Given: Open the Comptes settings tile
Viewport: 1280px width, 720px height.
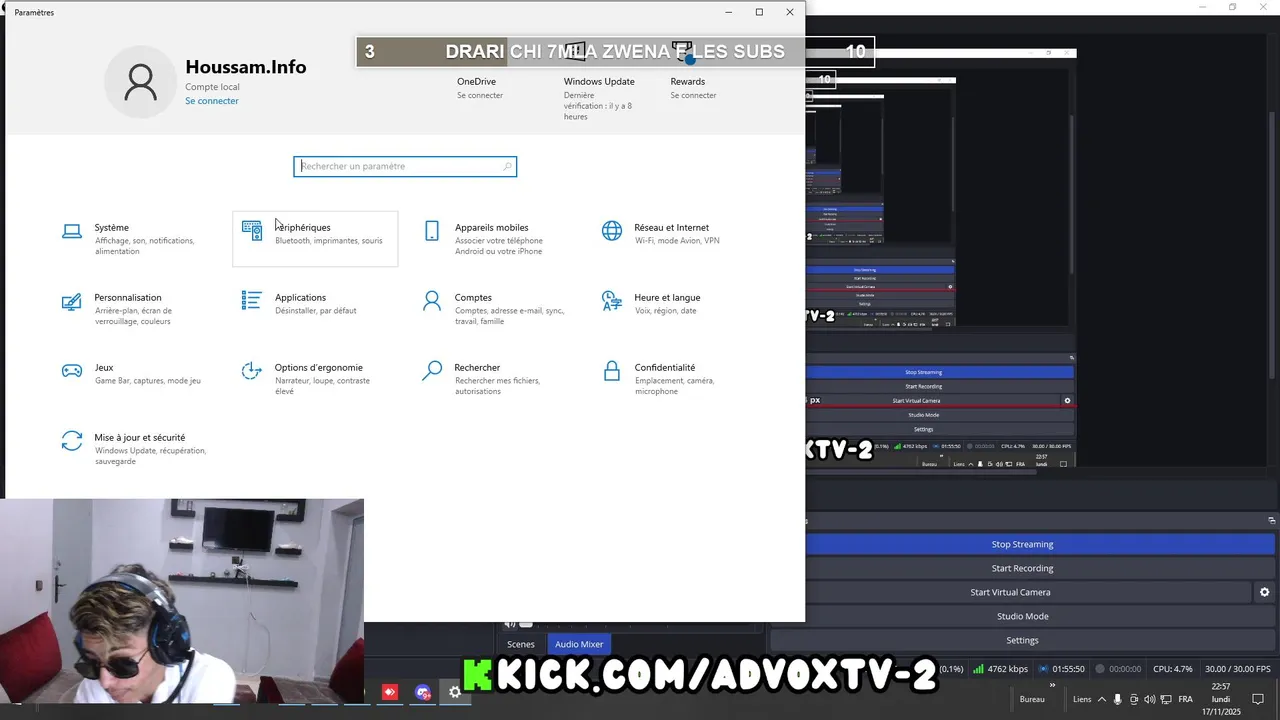Looking at the screenshot, I should (x=495, y=309).
